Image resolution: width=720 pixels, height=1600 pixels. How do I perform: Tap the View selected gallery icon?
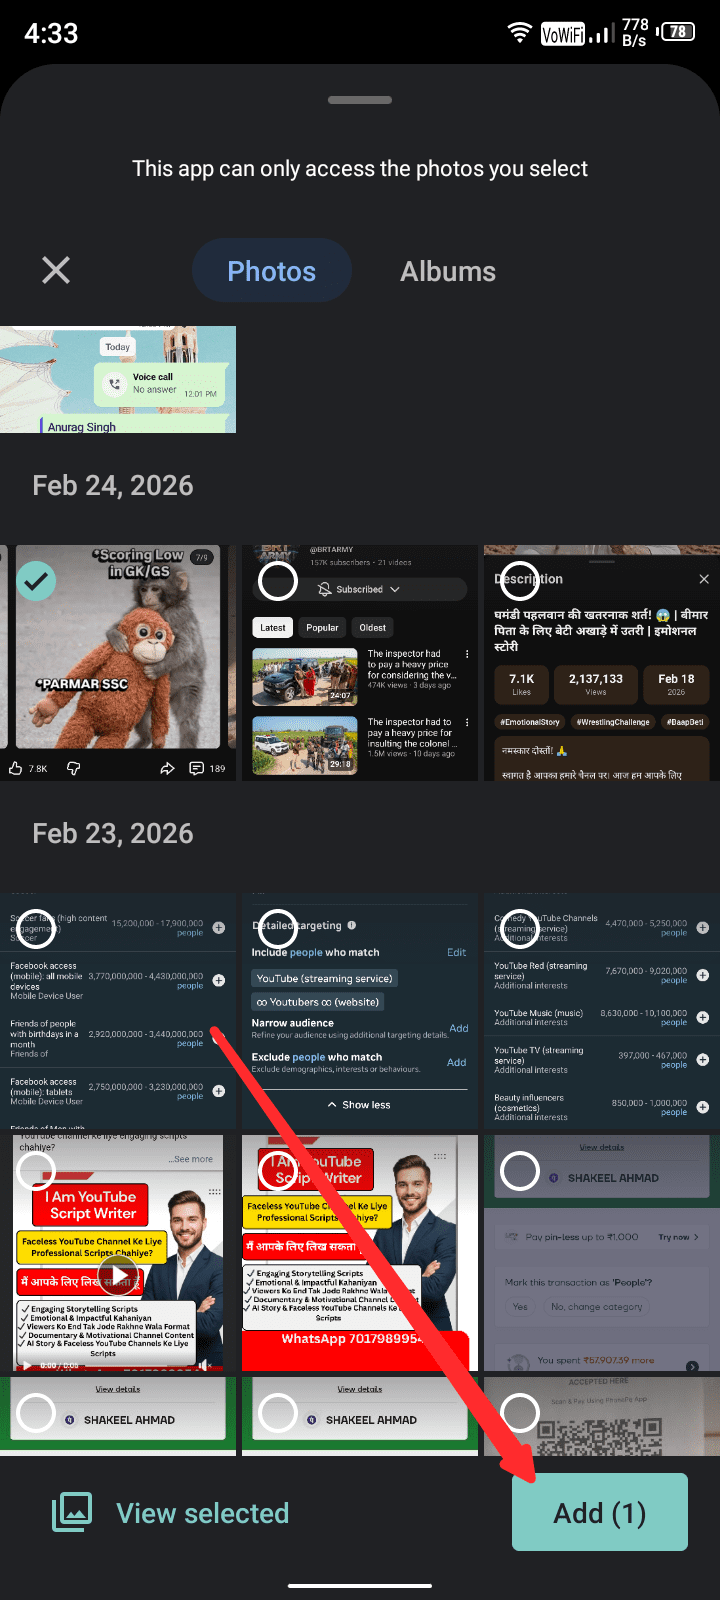[x=72, y=1512]
